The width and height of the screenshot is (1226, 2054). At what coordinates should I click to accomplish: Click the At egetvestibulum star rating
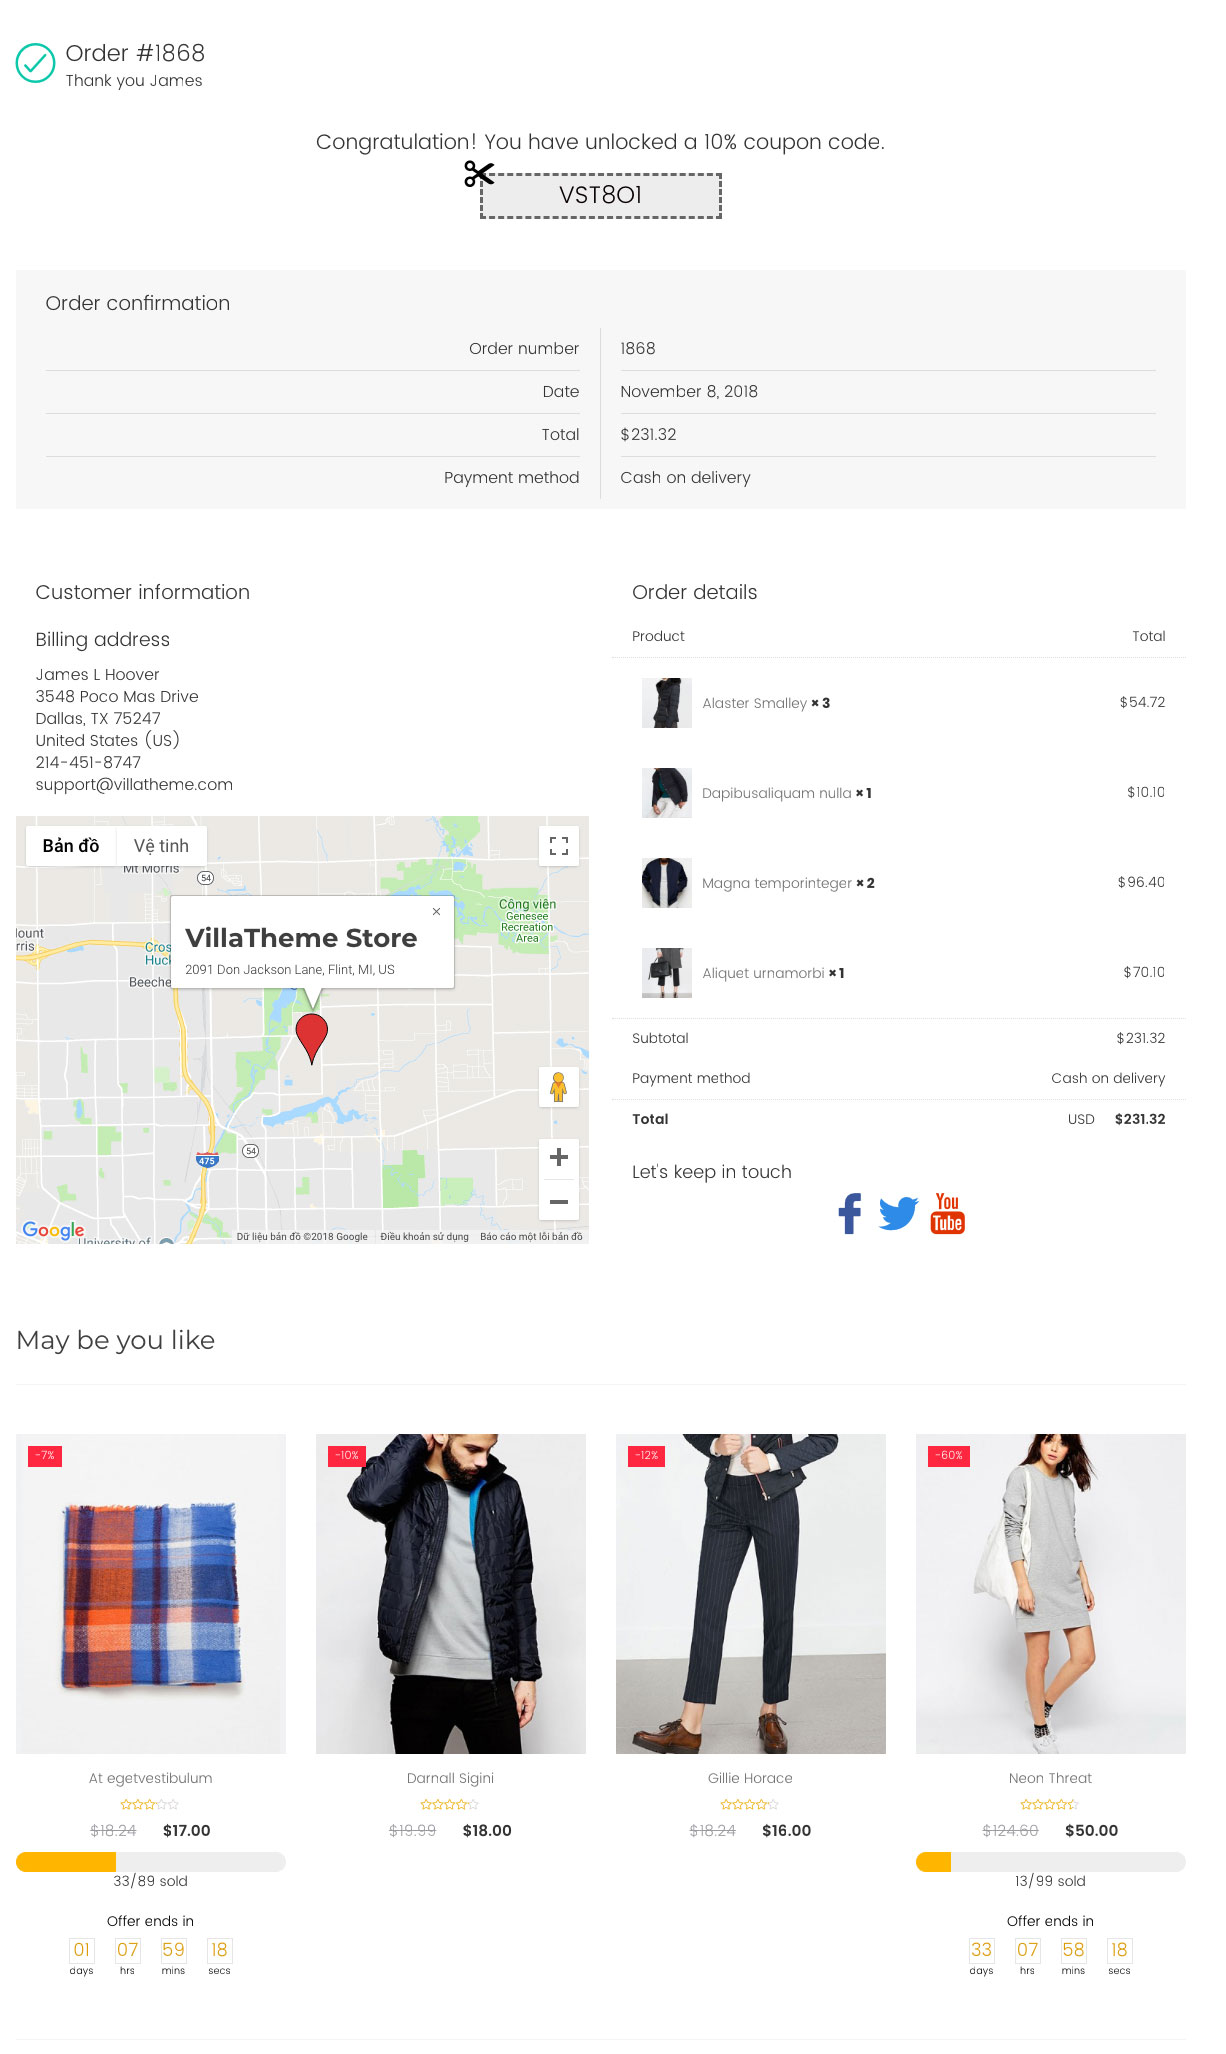(x=150, y=1805)
